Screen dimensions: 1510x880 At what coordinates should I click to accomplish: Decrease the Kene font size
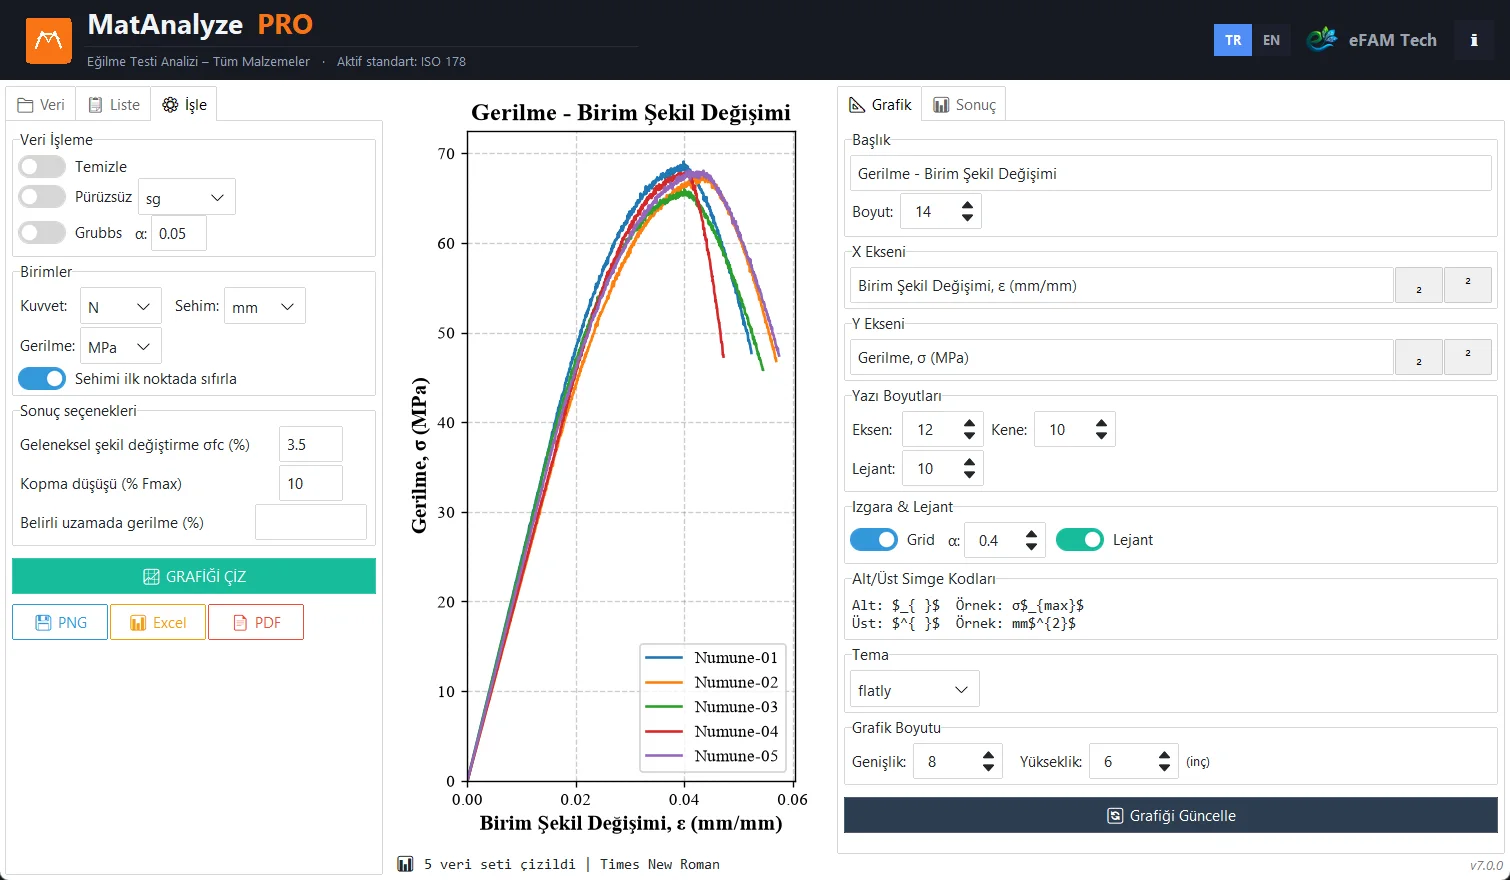coord(1101,435)
